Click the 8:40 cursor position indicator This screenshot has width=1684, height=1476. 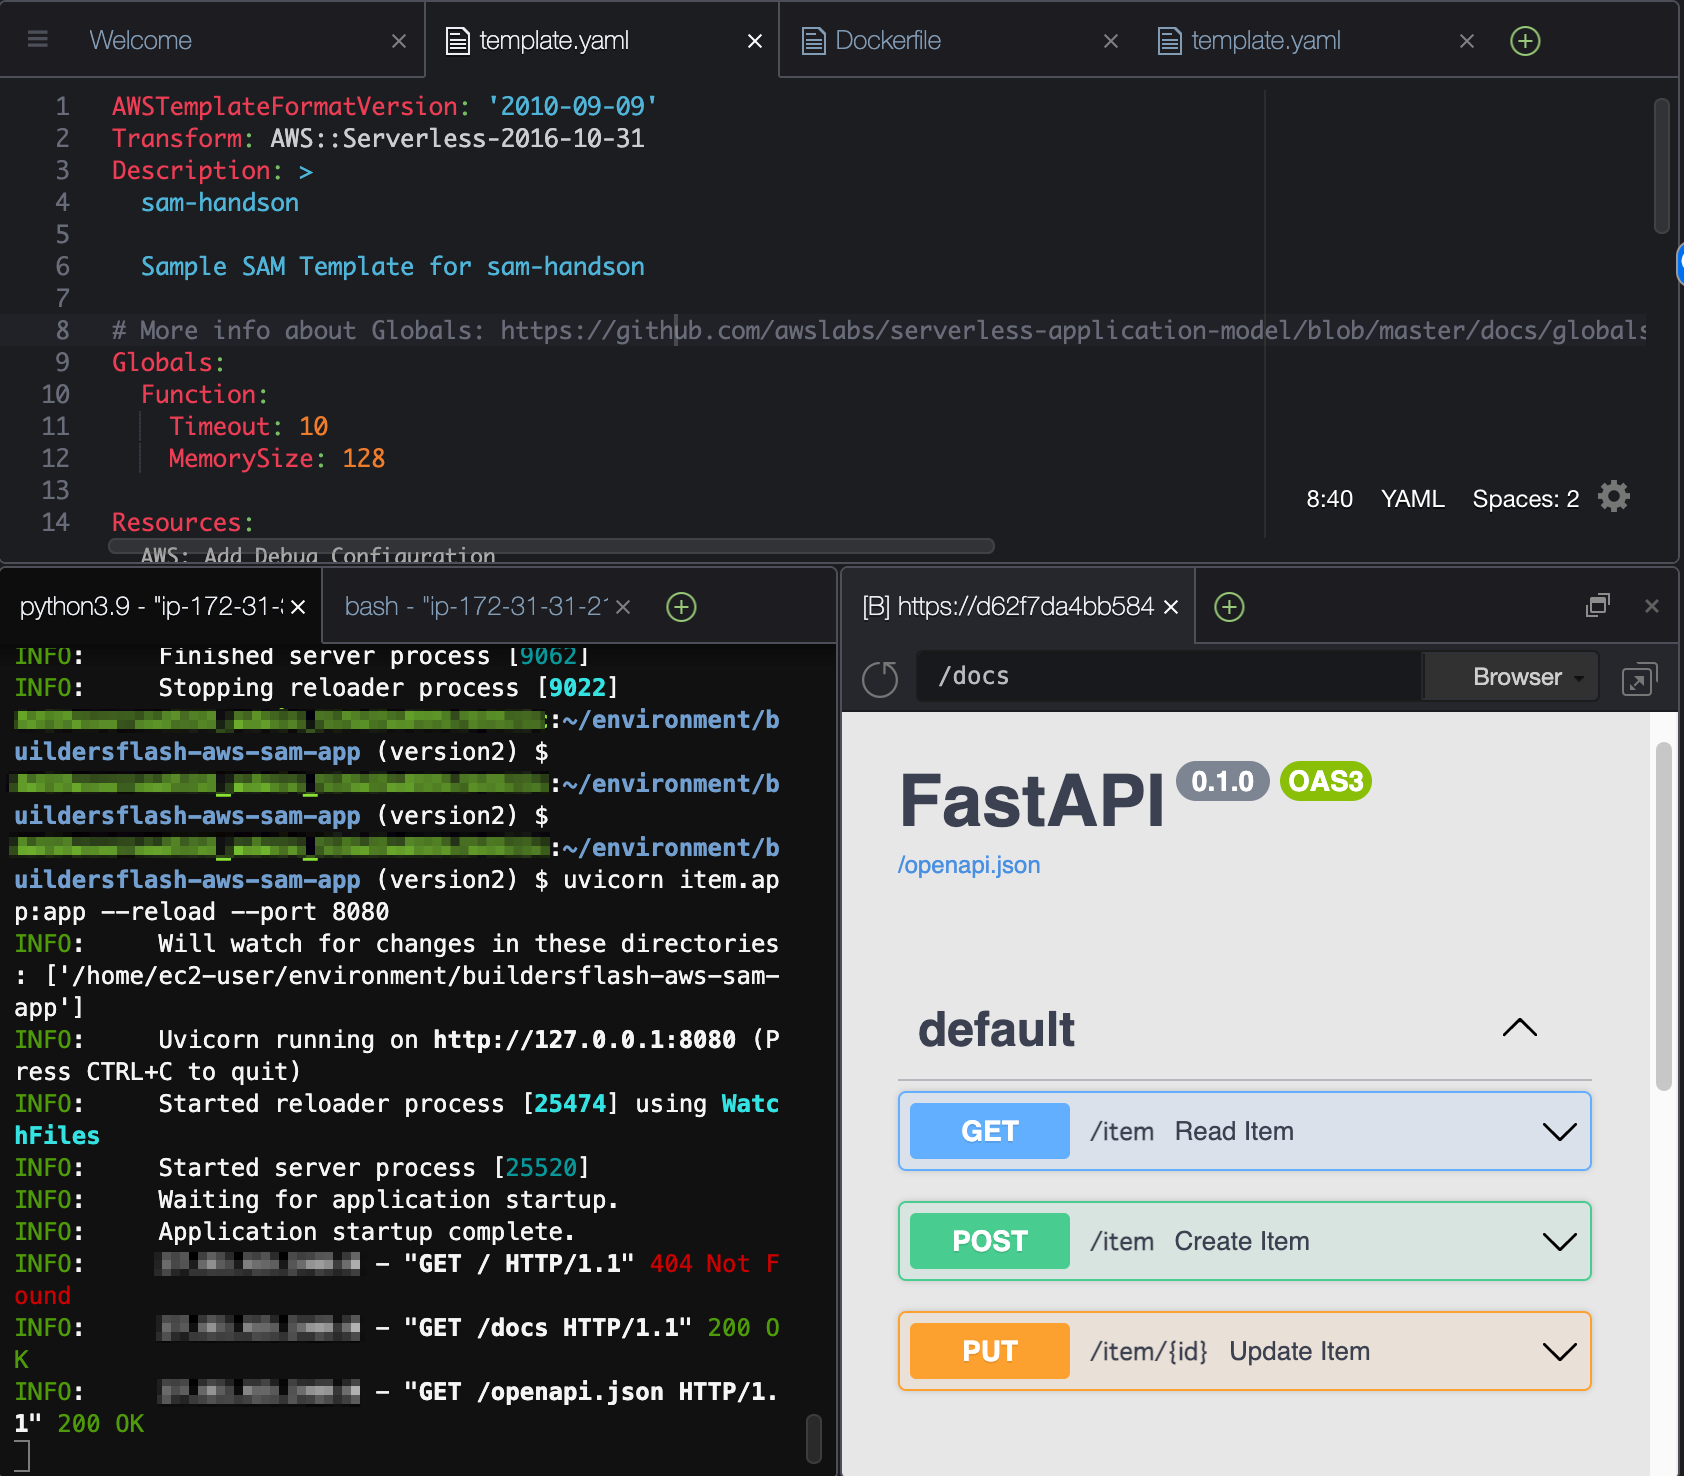click(x=1329, y=498)
